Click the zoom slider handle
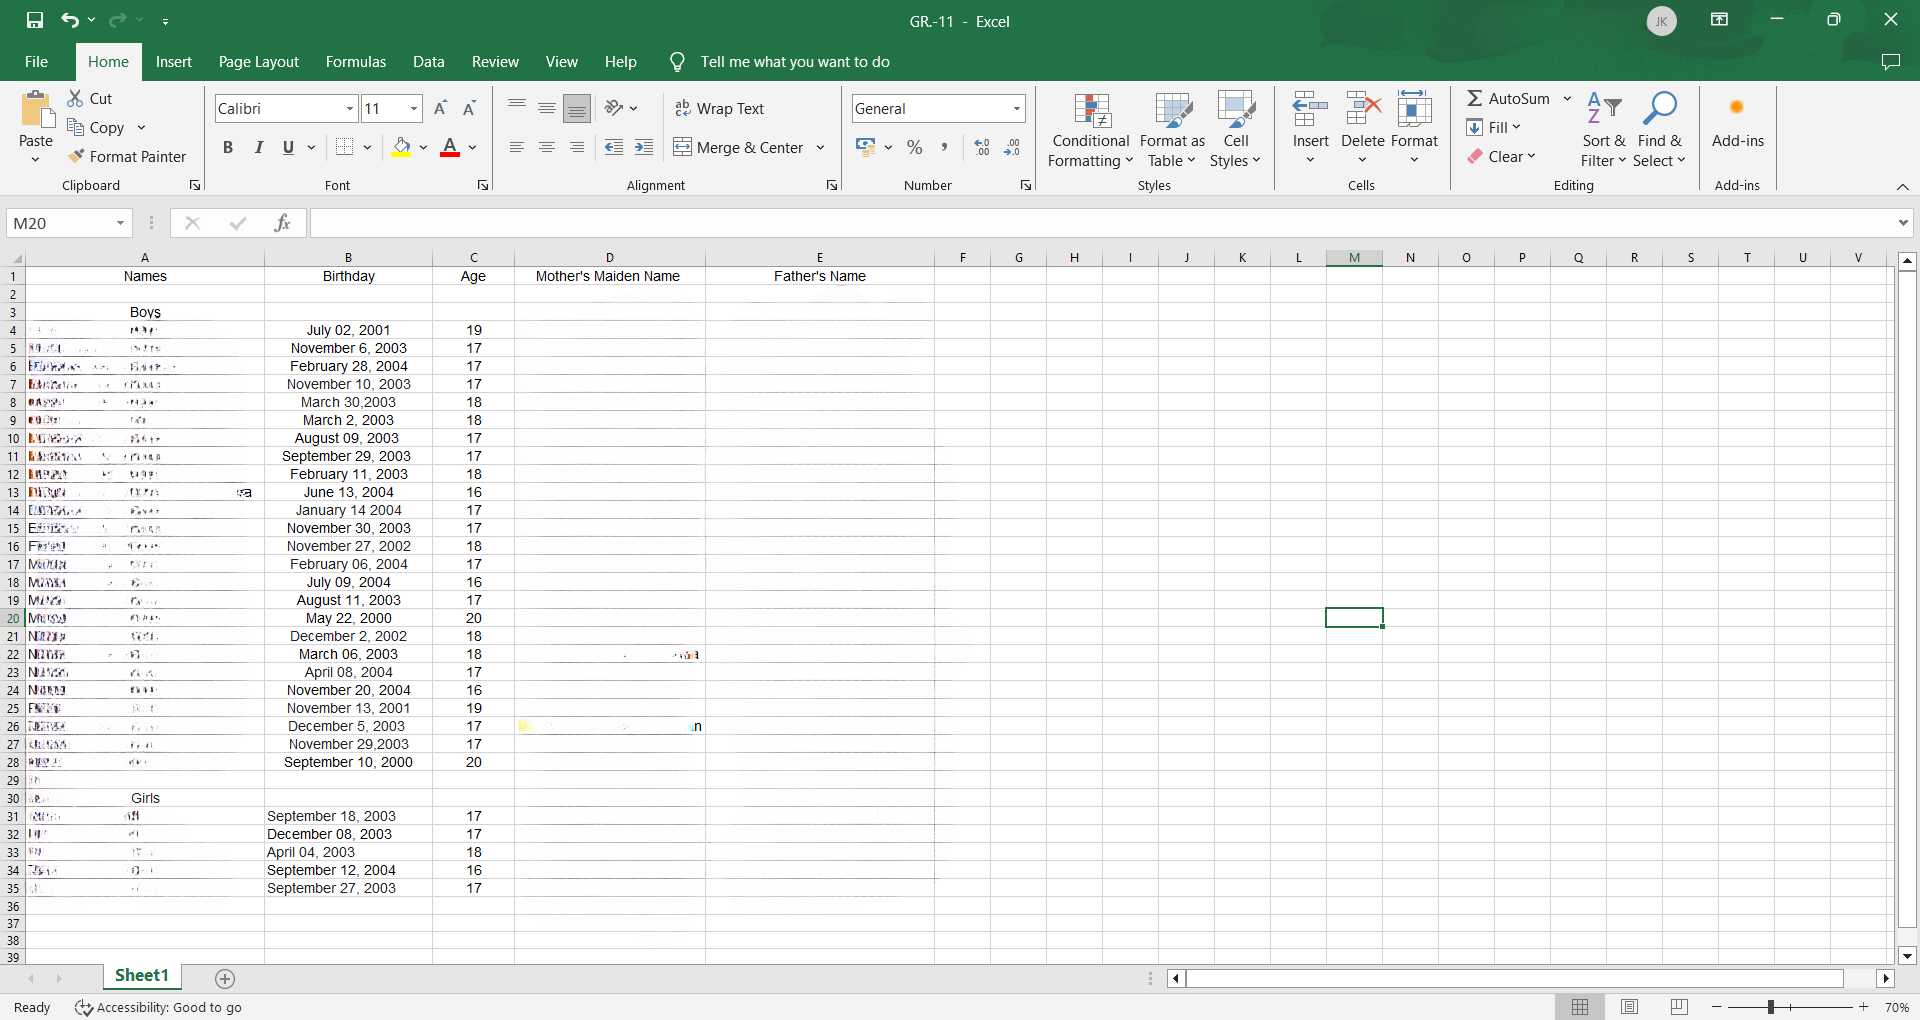This screenshot has width=1920, height=1020. click(x=1770, y=1007)
